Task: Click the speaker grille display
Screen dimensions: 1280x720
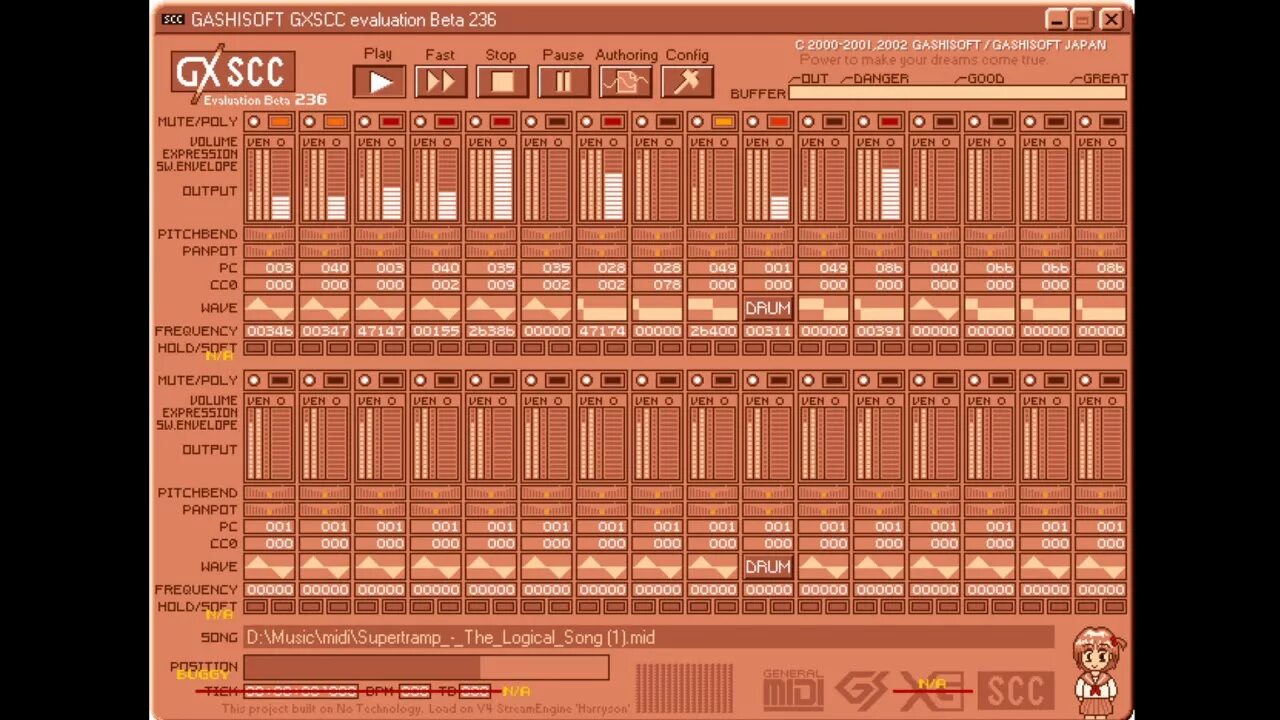Action: tap(685, 688)
